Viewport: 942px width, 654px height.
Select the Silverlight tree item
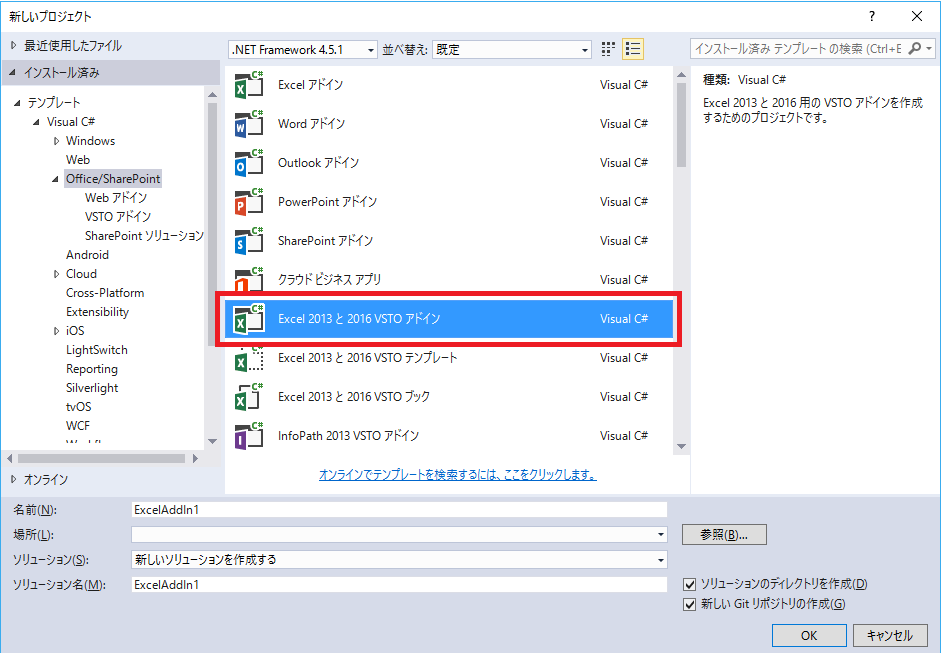pyautogui.click(x=93, y=388)
